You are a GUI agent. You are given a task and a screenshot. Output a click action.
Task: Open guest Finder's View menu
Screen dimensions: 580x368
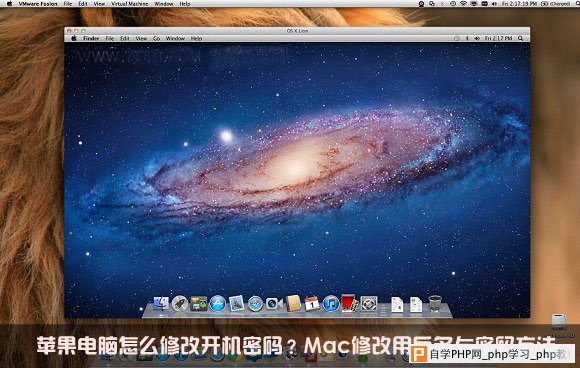tap(141, 38)
